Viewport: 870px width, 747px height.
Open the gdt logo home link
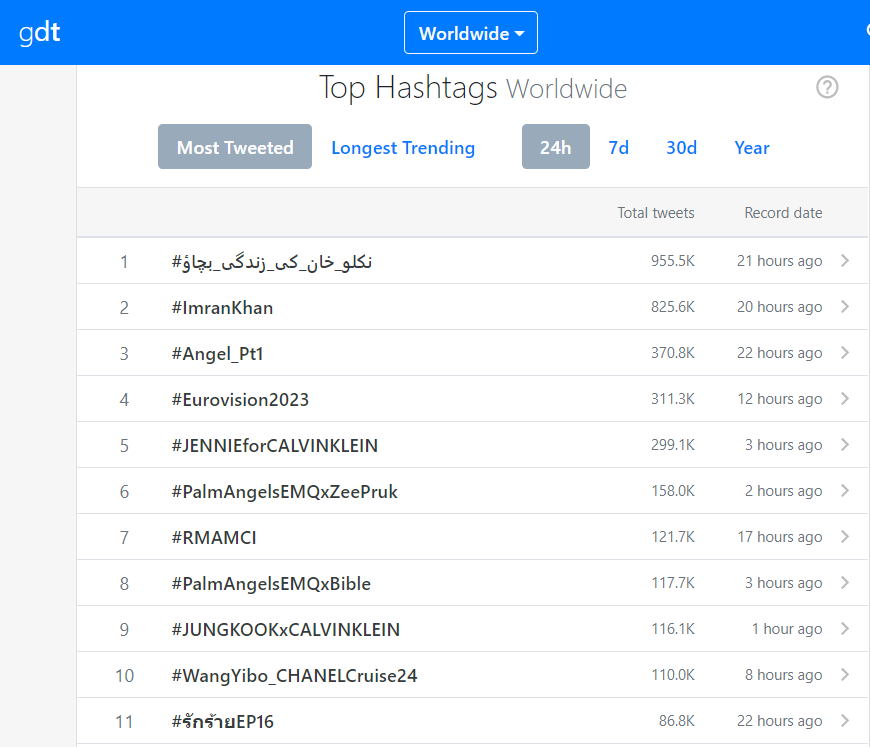[39, 32]
